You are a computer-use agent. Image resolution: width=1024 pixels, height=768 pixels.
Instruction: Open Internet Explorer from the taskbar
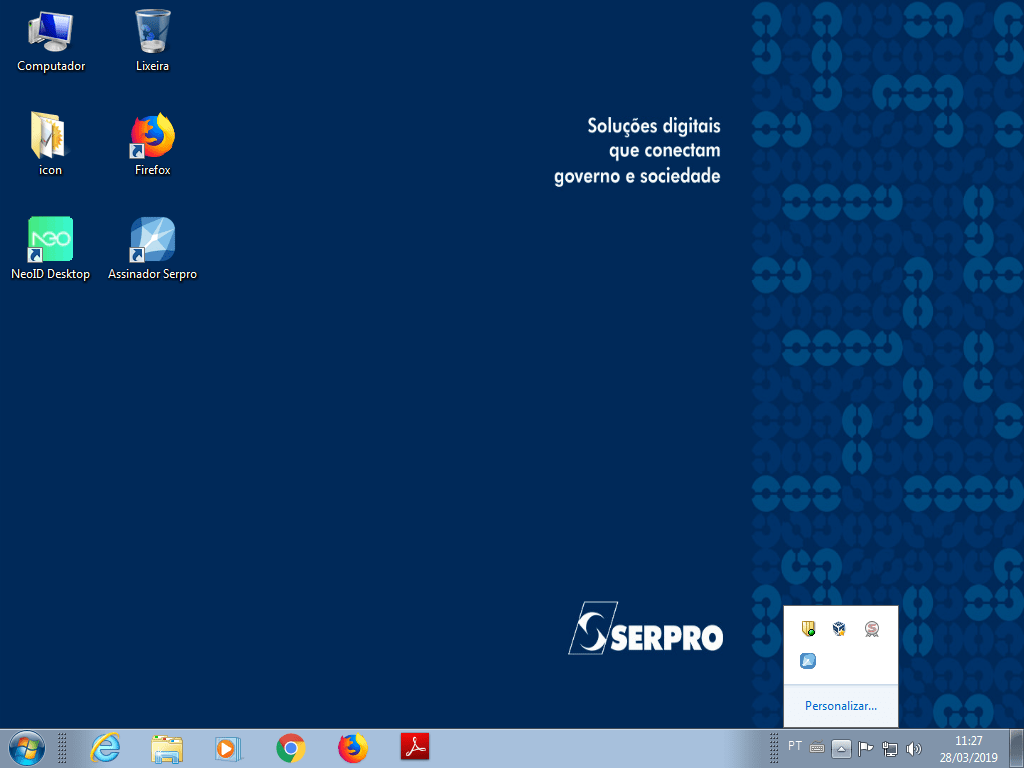click(105, 747)
